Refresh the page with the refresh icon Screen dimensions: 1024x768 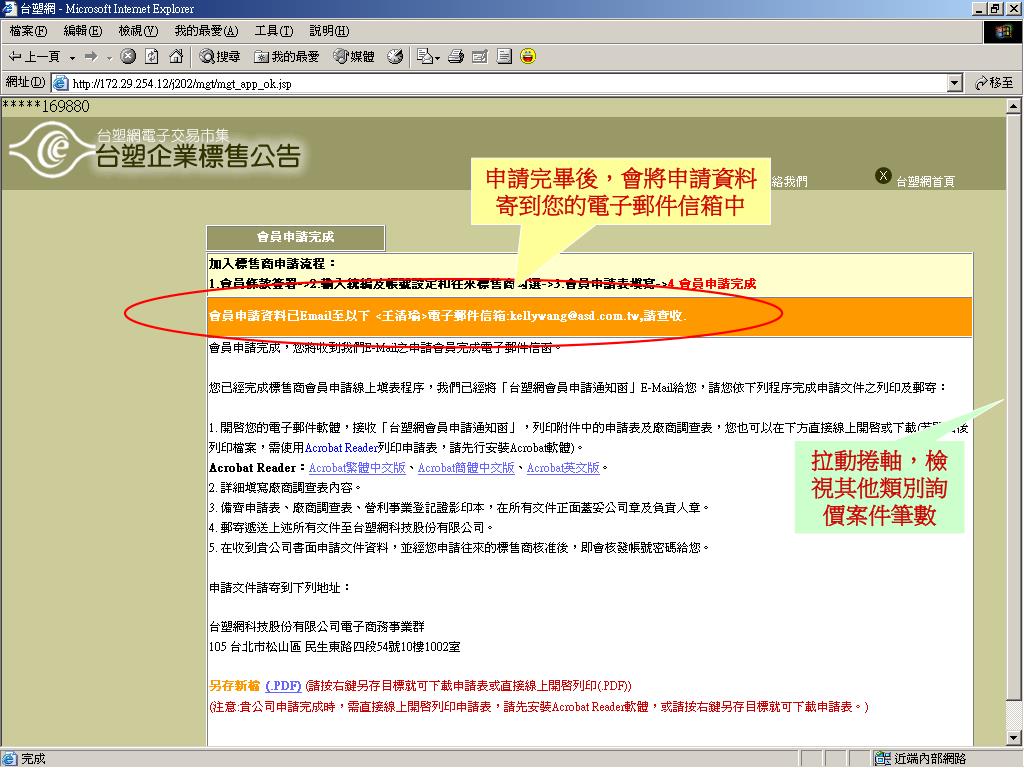(152, 57)
